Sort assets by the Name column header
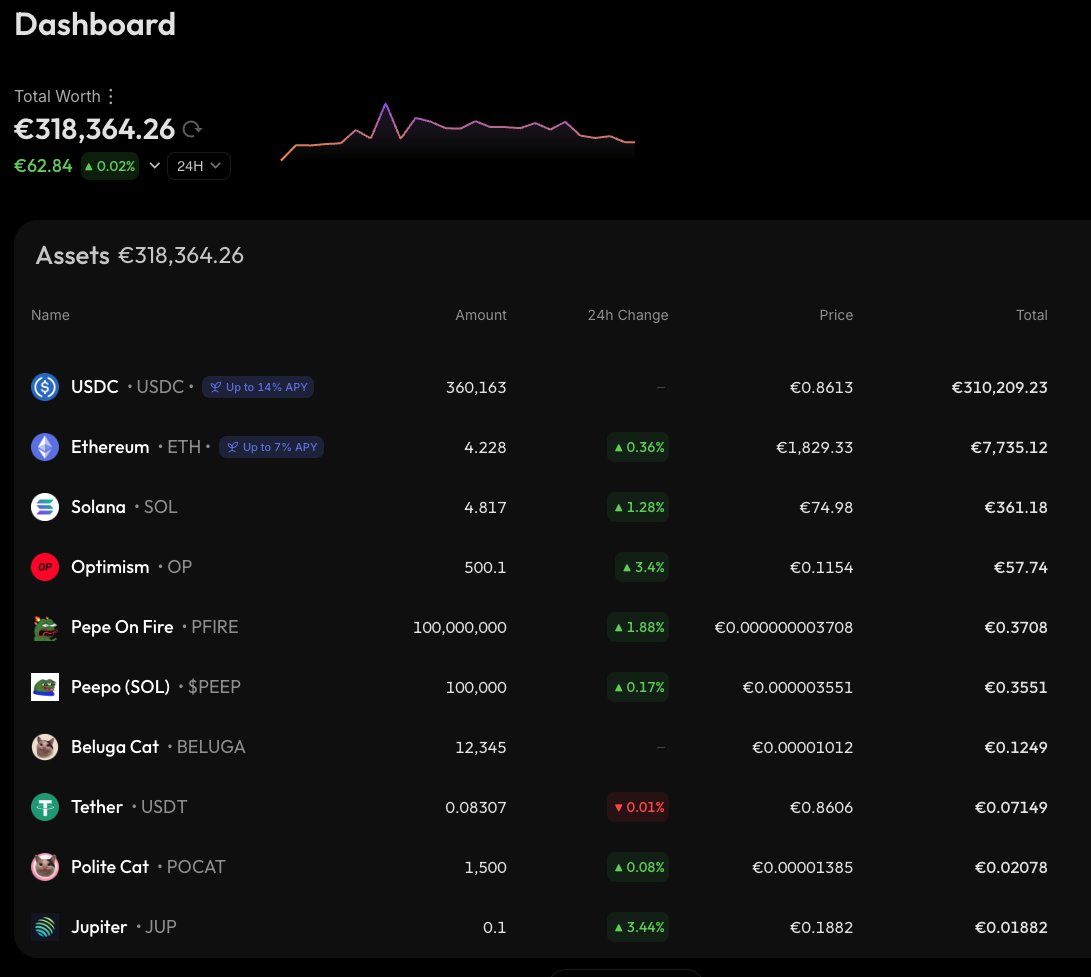The height and width of the screenshot is (977, 1091). coord(50,315)
